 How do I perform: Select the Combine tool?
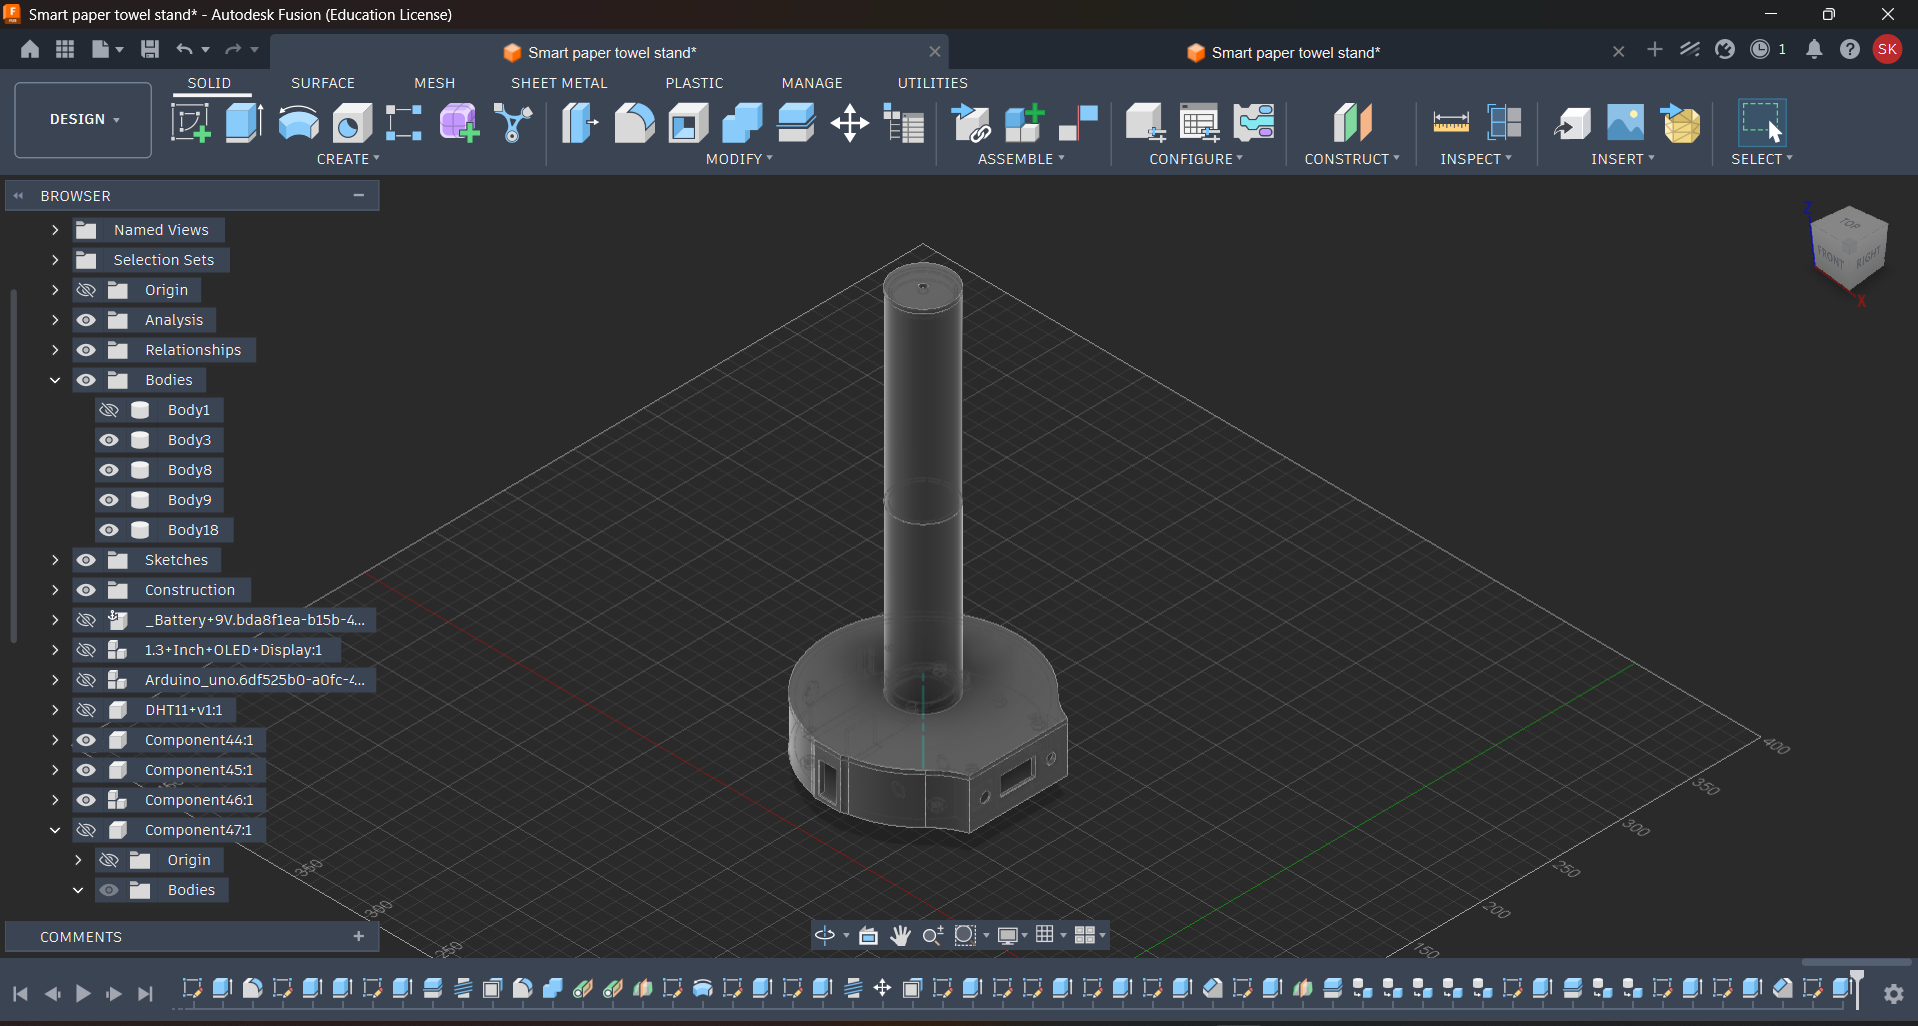(x=742, y=123)
